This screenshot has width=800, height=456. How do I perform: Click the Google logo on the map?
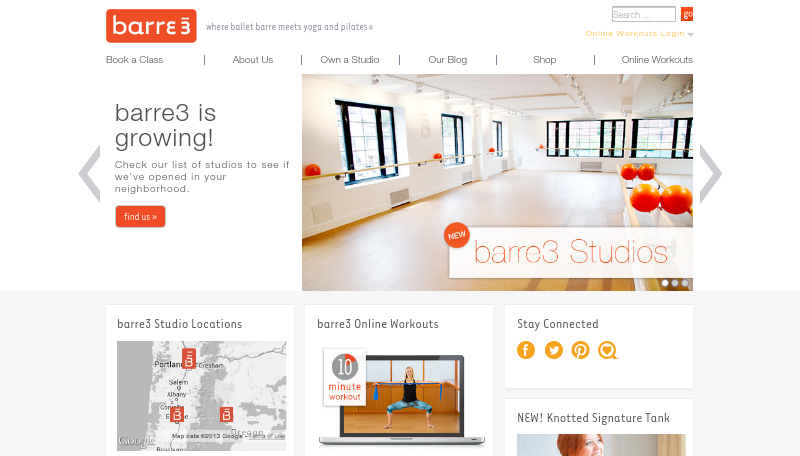click(136, 440)
